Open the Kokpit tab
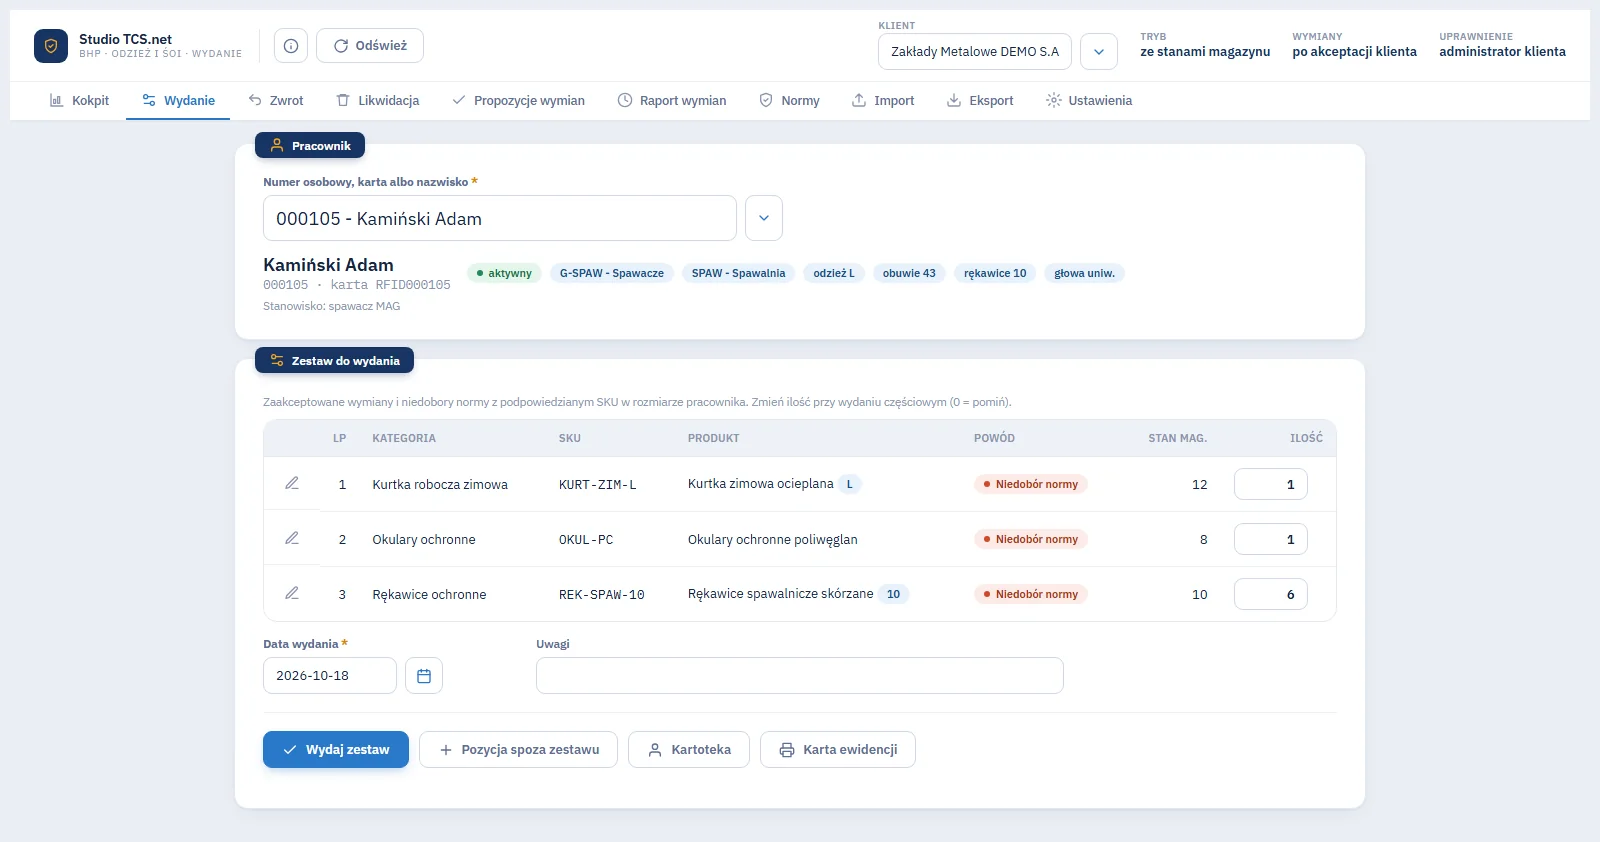The image size is (1600, 842). click(x=79, y=100)
